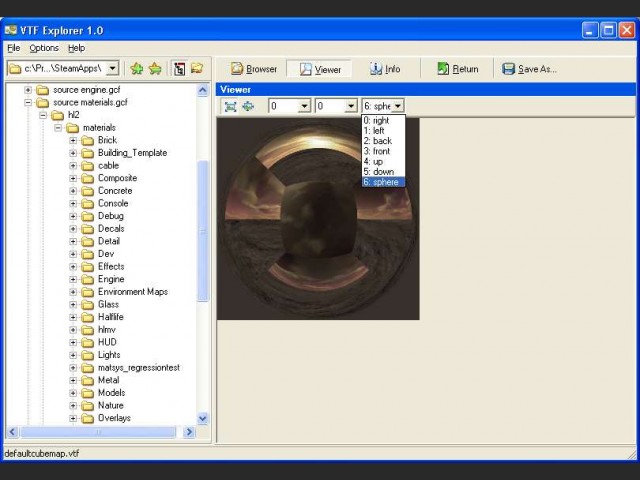Open the Options menu

coord(44,48)
